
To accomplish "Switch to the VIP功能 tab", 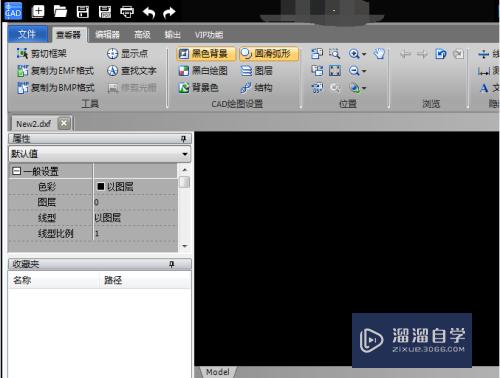I will coord(209,35).
